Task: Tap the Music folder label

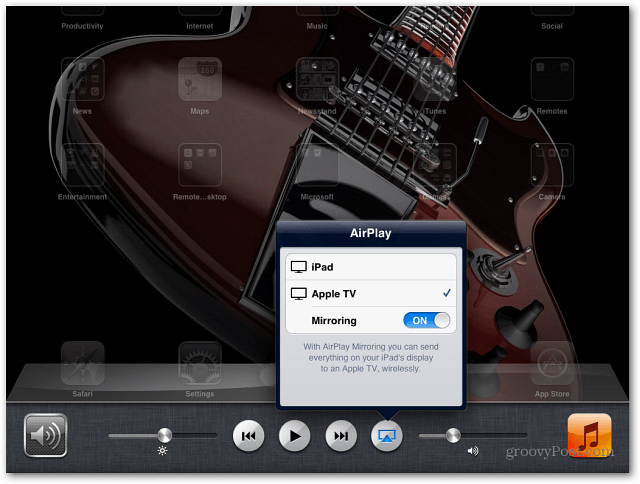Action: coord(317,26)
